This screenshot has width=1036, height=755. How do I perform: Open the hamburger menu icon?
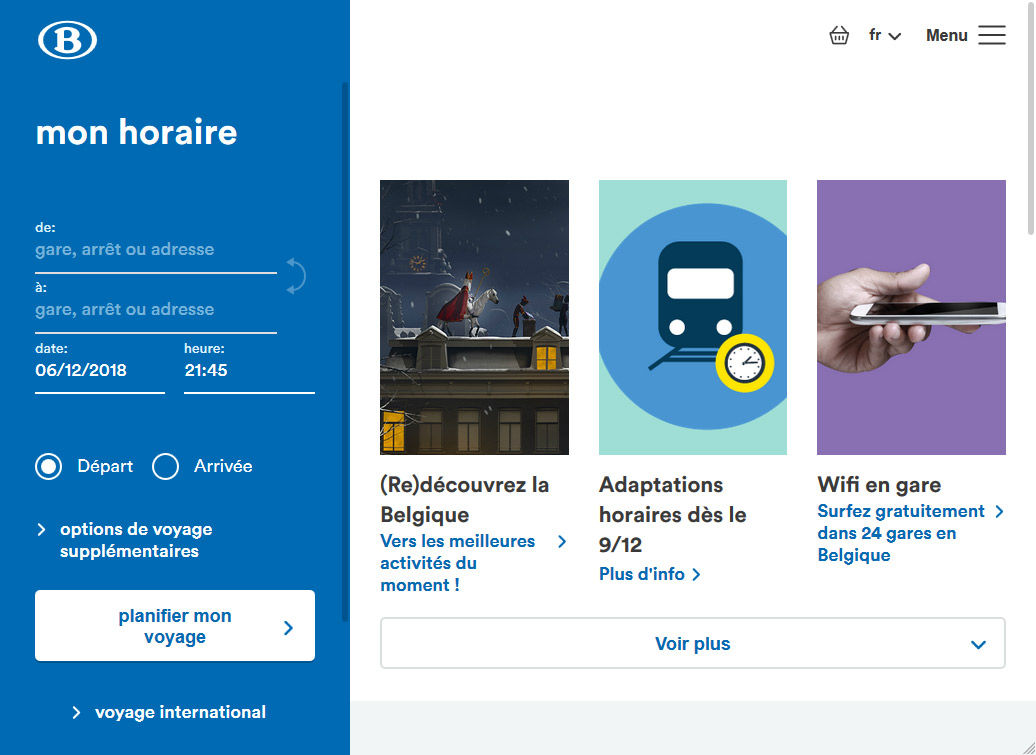[992, 35]
